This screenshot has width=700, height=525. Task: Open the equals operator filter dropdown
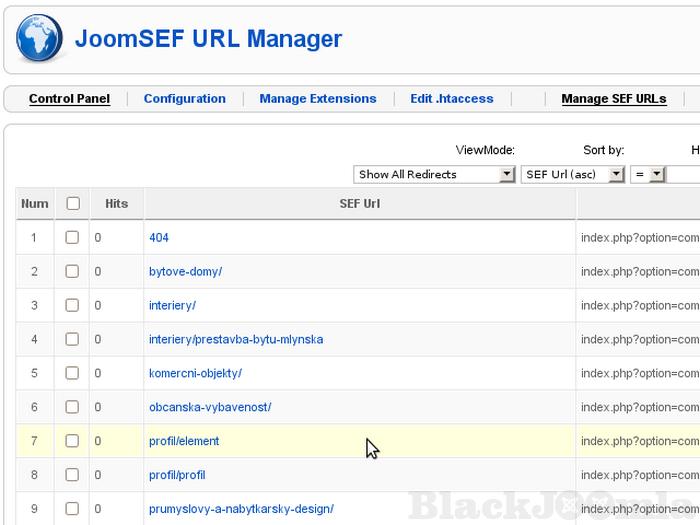click(x=647, y=174)
